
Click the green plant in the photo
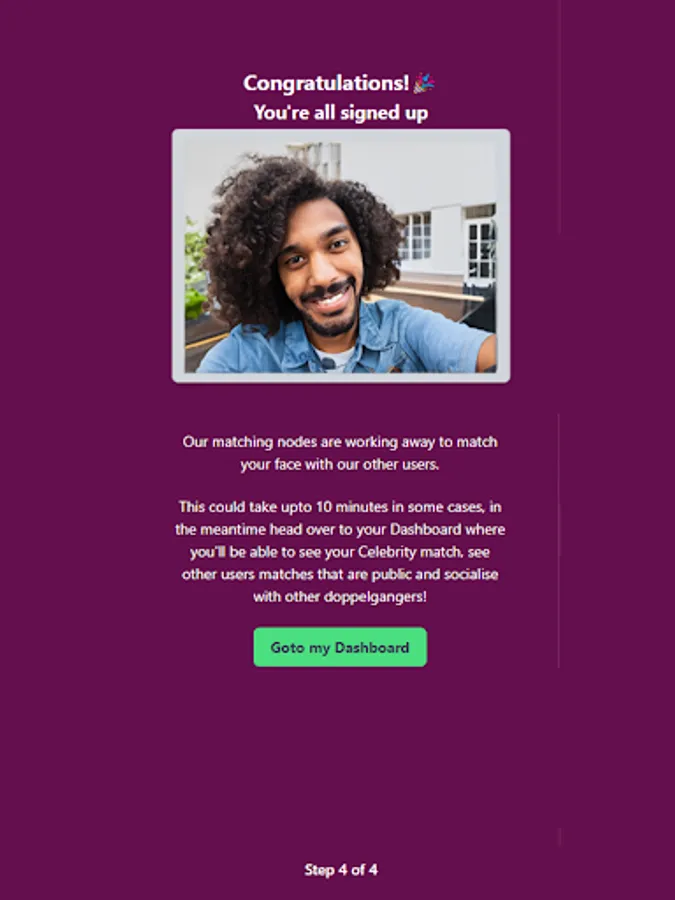(x=195, y=270)
